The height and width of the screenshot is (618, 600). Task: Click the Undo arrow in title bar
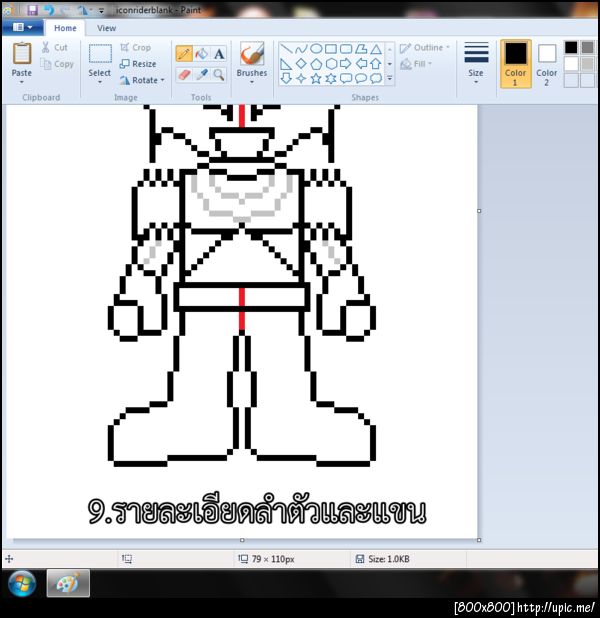50,10
